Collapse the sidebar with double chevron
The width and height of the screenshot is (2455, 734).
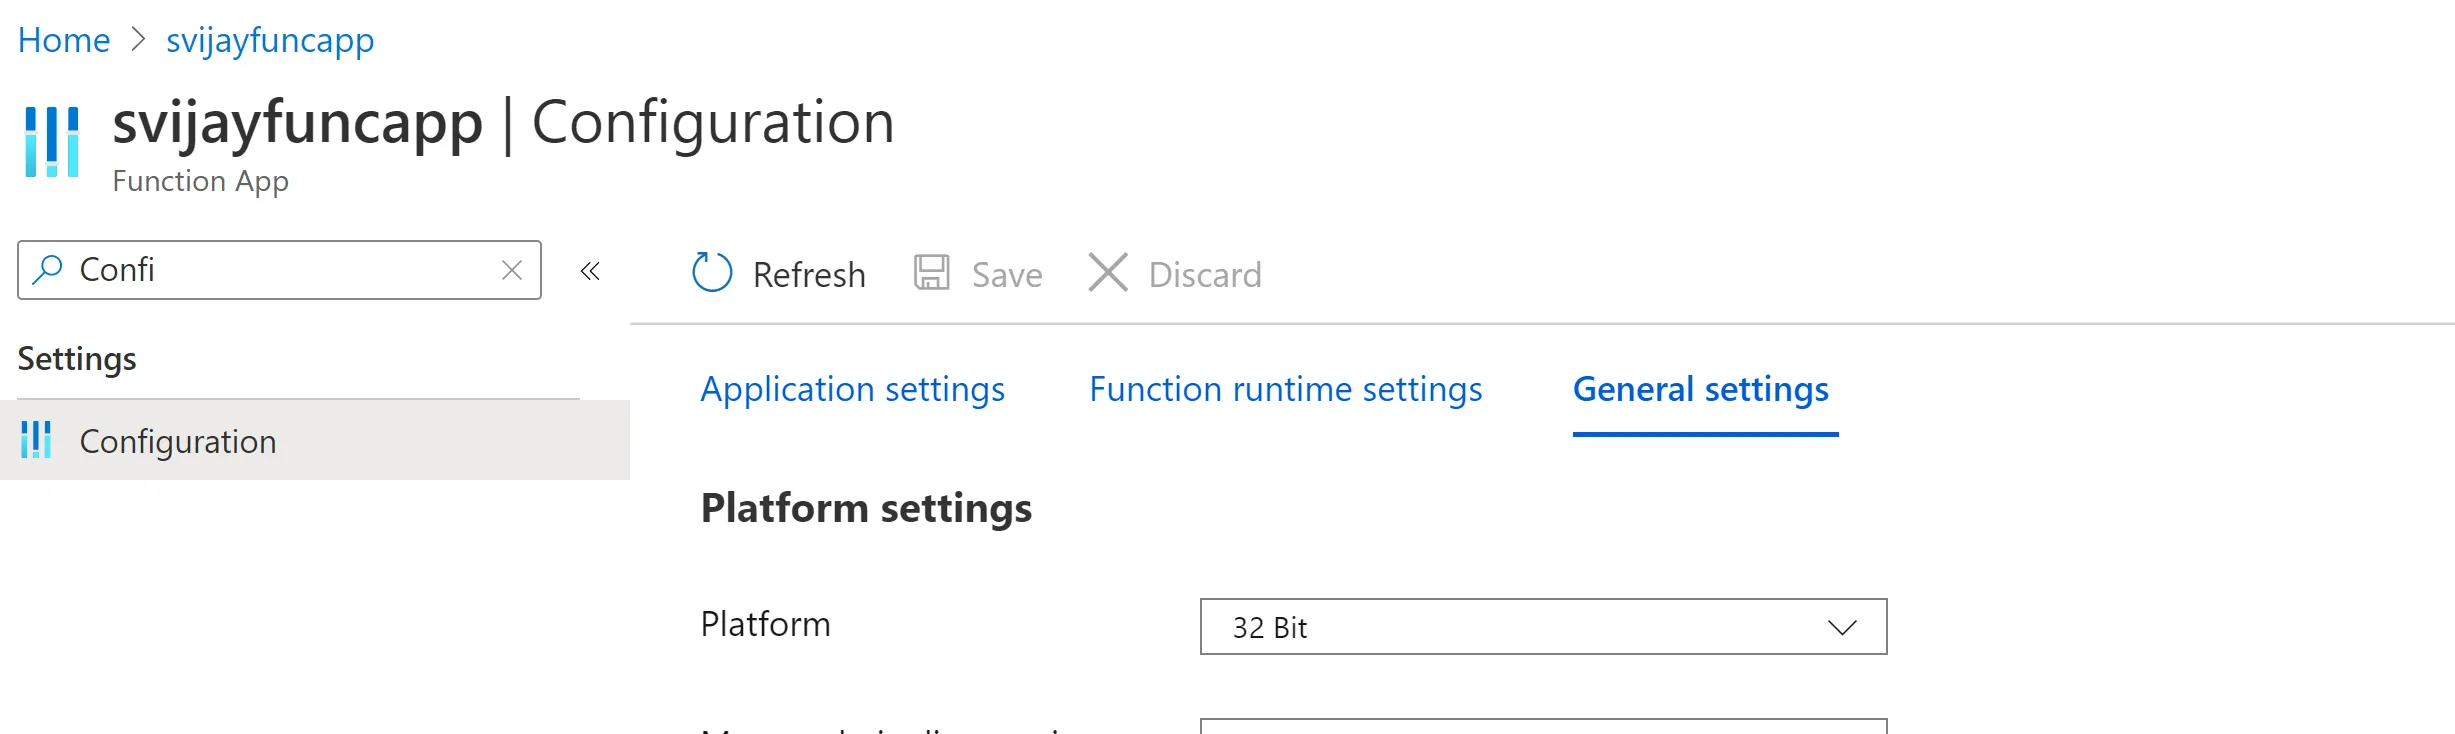(590, 271)
